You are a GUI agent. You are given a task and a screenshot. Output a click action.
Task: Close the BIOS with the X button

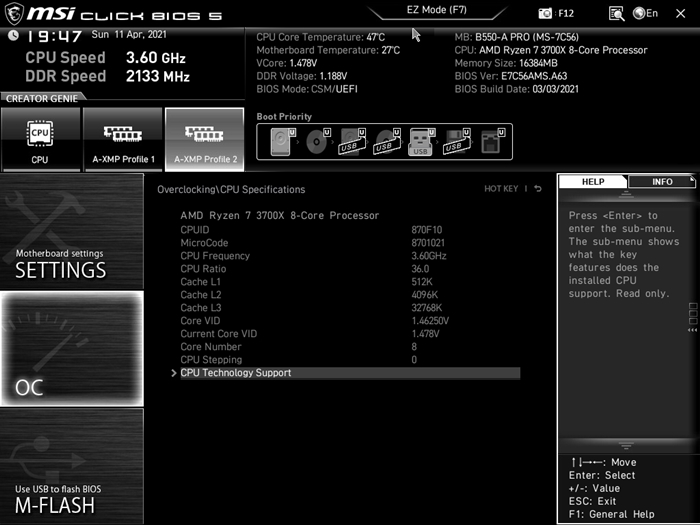pos(680,13)
